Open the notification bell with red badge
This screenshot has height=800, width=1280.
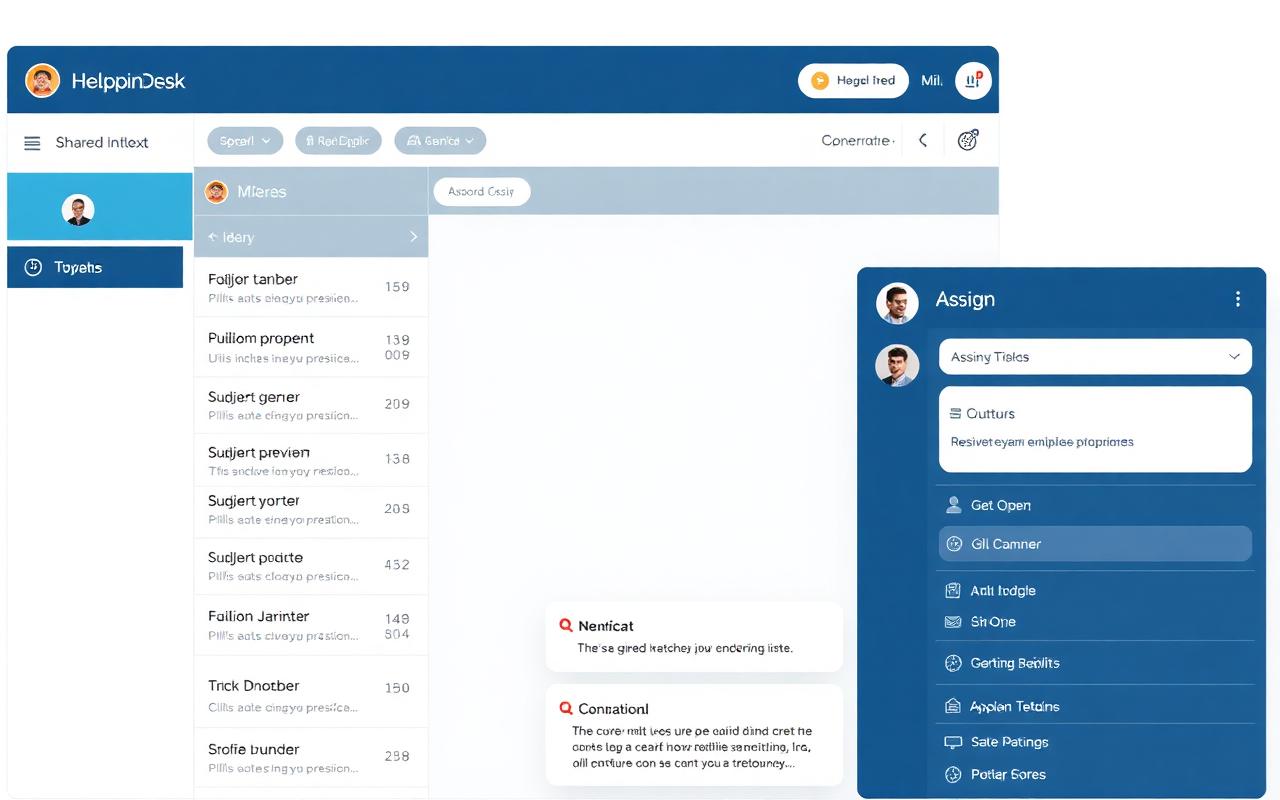973,80
